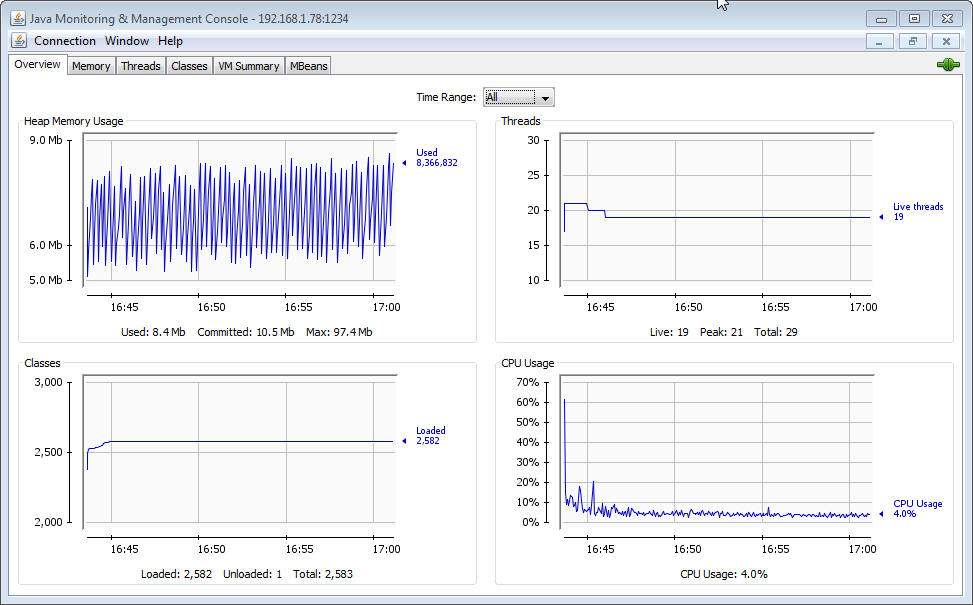Maximize the outer application window

pyautogui.click(x=913, y=18)
